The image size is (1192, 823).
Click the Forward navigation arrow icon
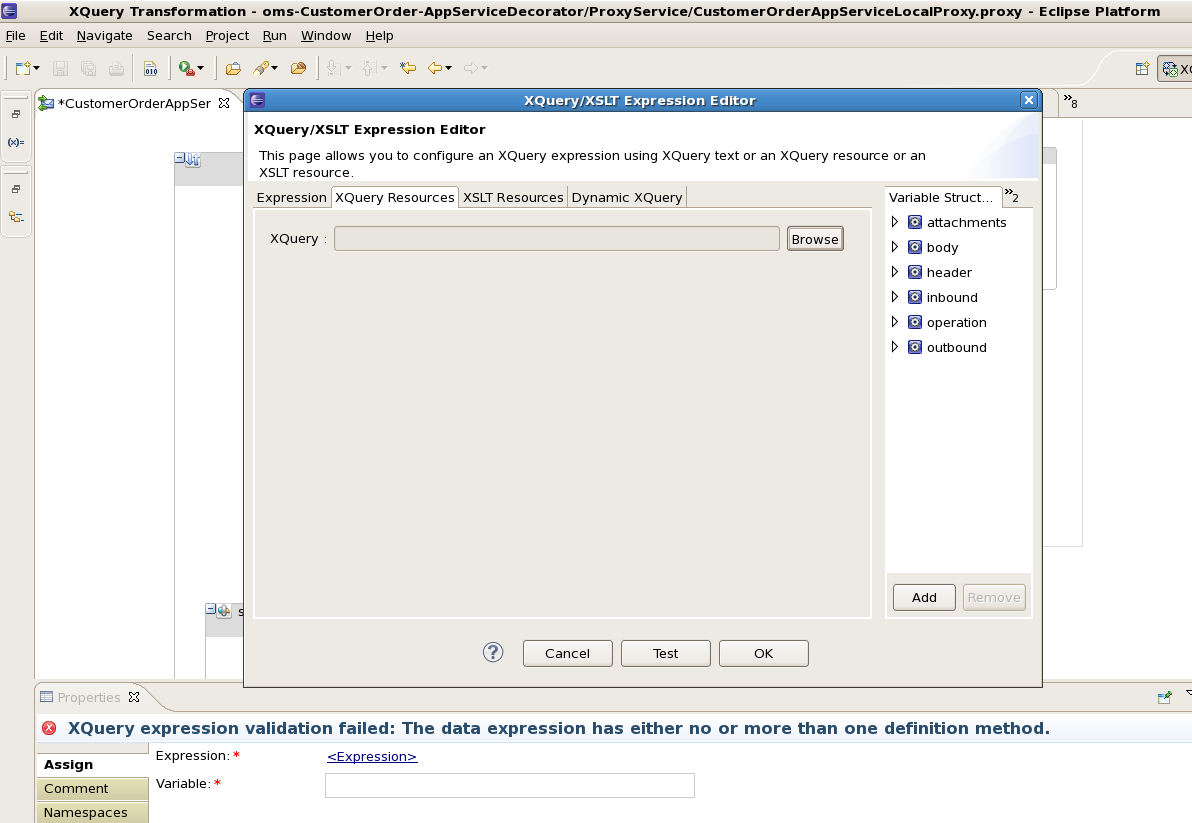click(471, 68)
